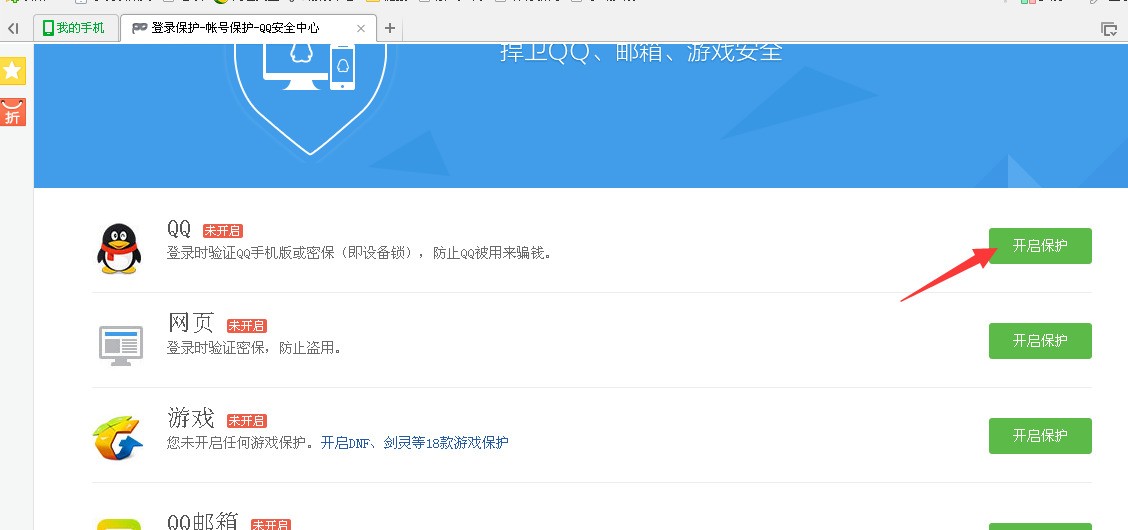This screenshot has height=530, width=1128.
Task: Click the restore tabs icon at right
Action: click(1109, 29)
